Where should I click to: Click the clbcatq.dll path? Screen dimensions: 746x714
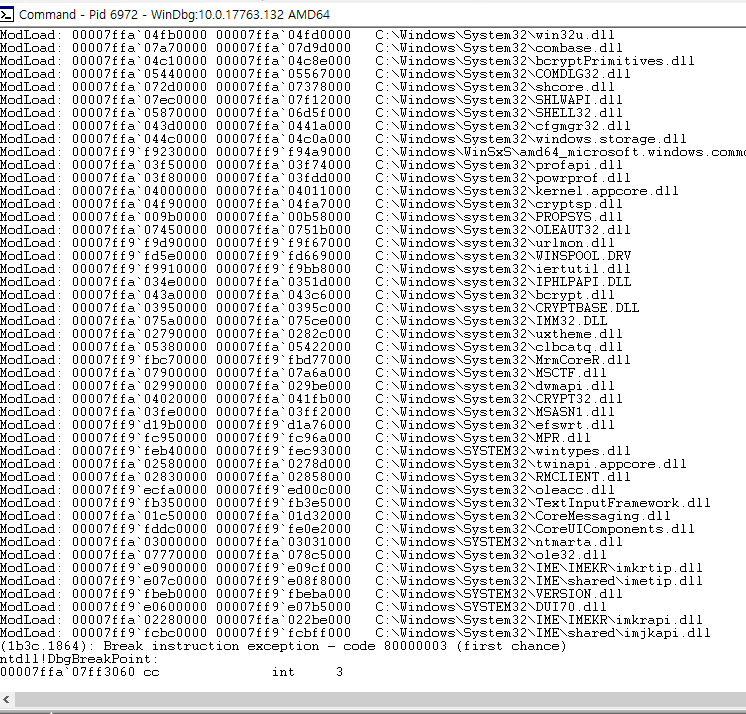point(499,347)
